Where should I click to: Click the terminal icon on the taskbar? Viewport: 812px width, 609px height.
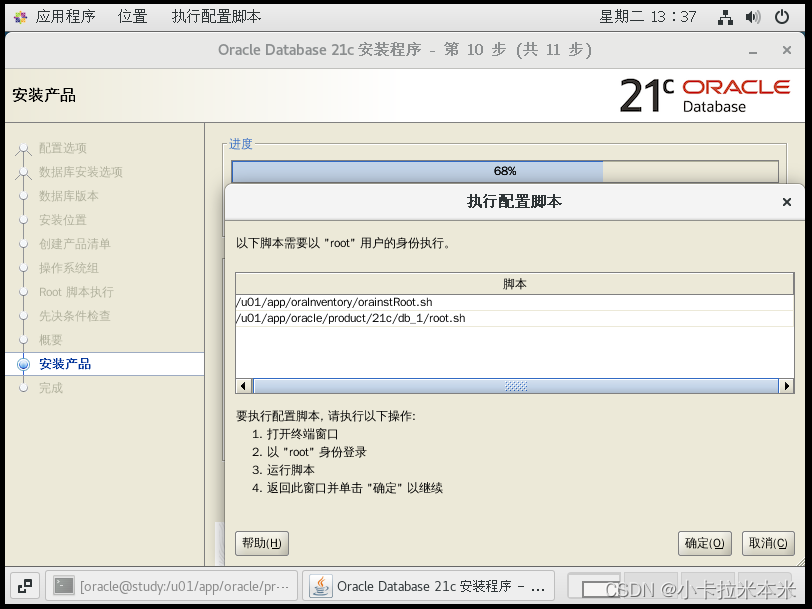62,585
